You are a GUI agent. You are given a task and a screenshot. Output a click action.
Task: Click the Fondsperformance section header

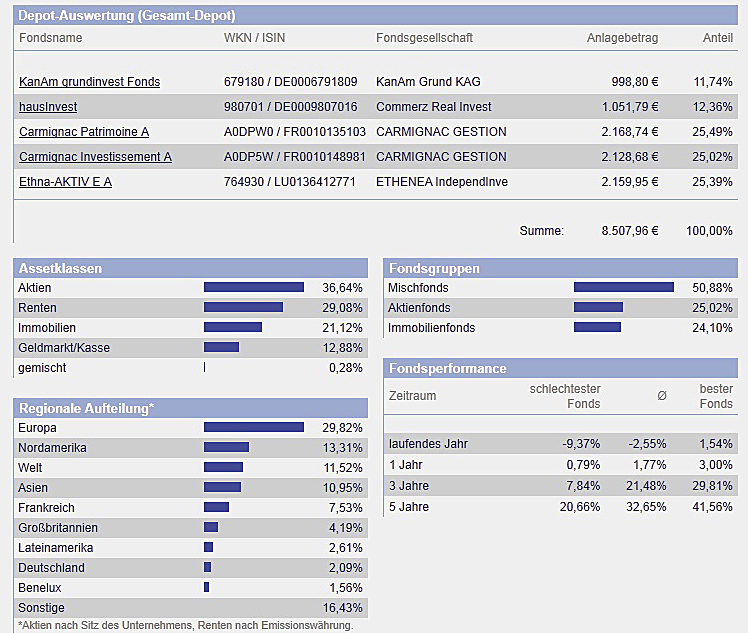coord(447,368)
